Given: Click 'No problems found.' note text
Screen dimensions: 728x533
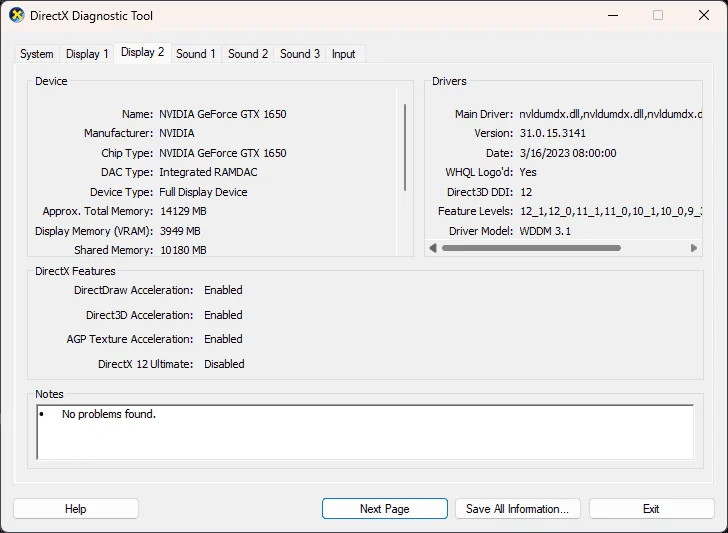Looking at the screenshot, I should coord(109,414).
